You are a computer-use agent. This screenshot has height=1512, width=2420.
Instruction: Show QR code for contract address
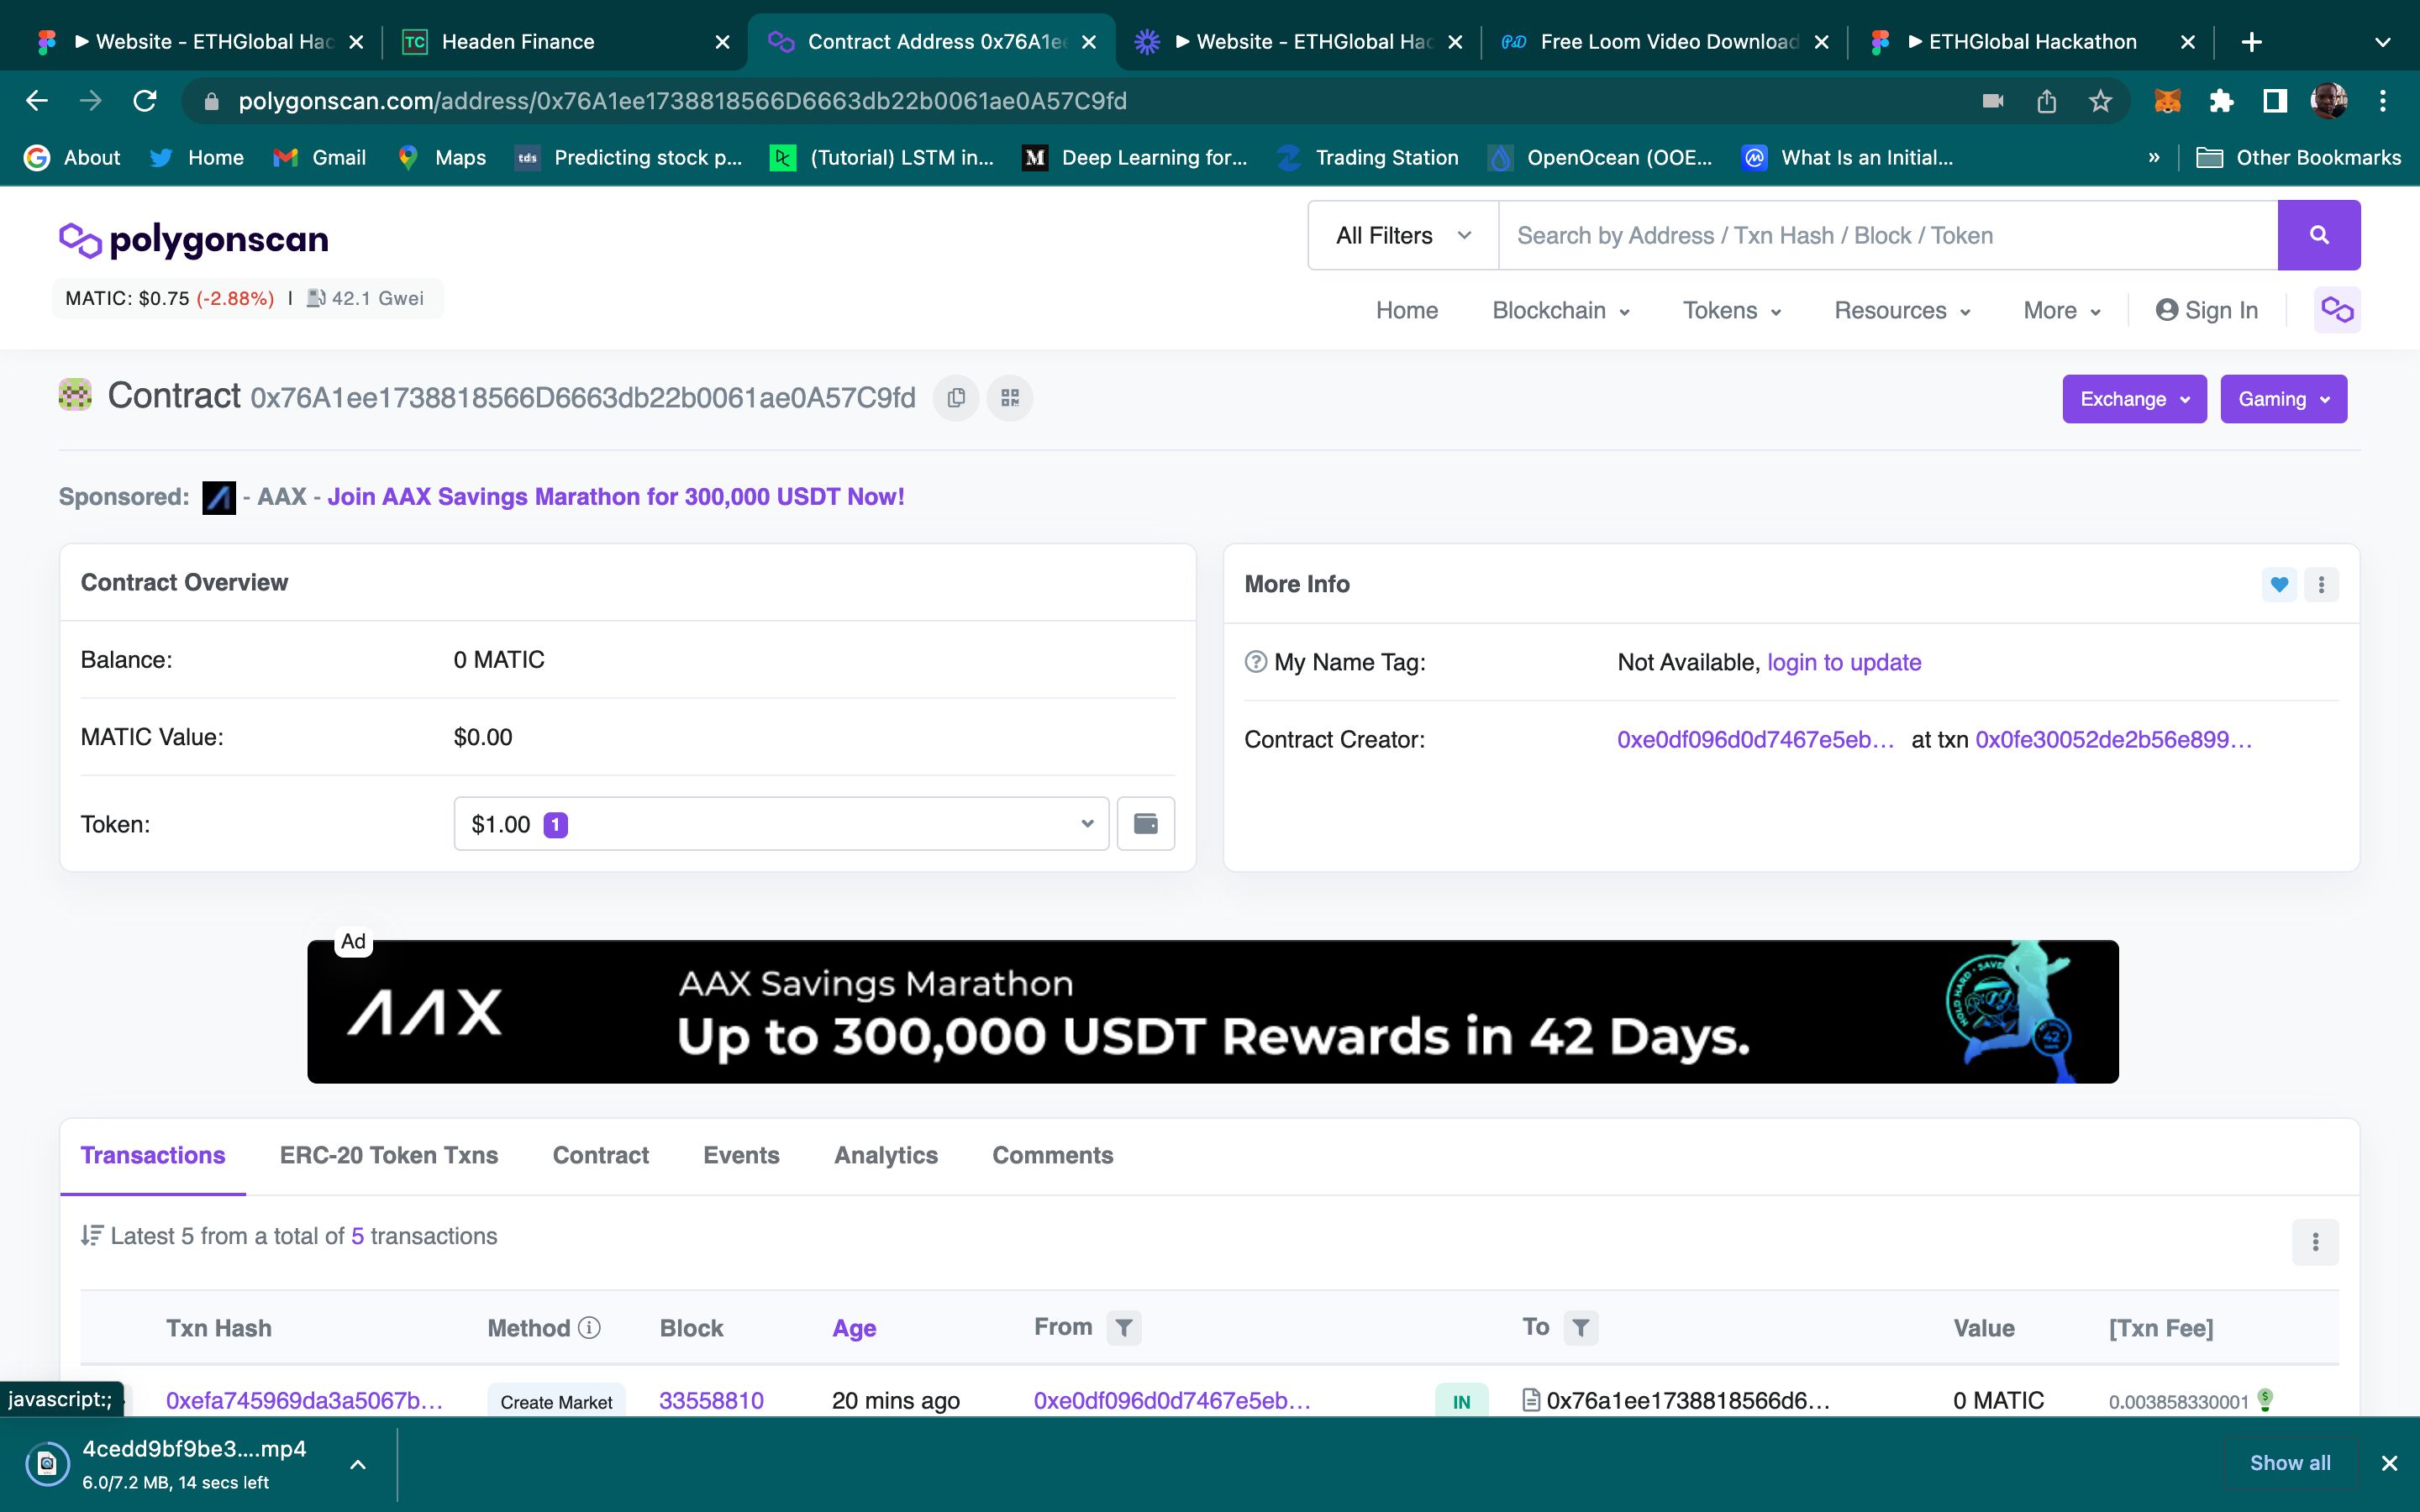click(1010, 398)
